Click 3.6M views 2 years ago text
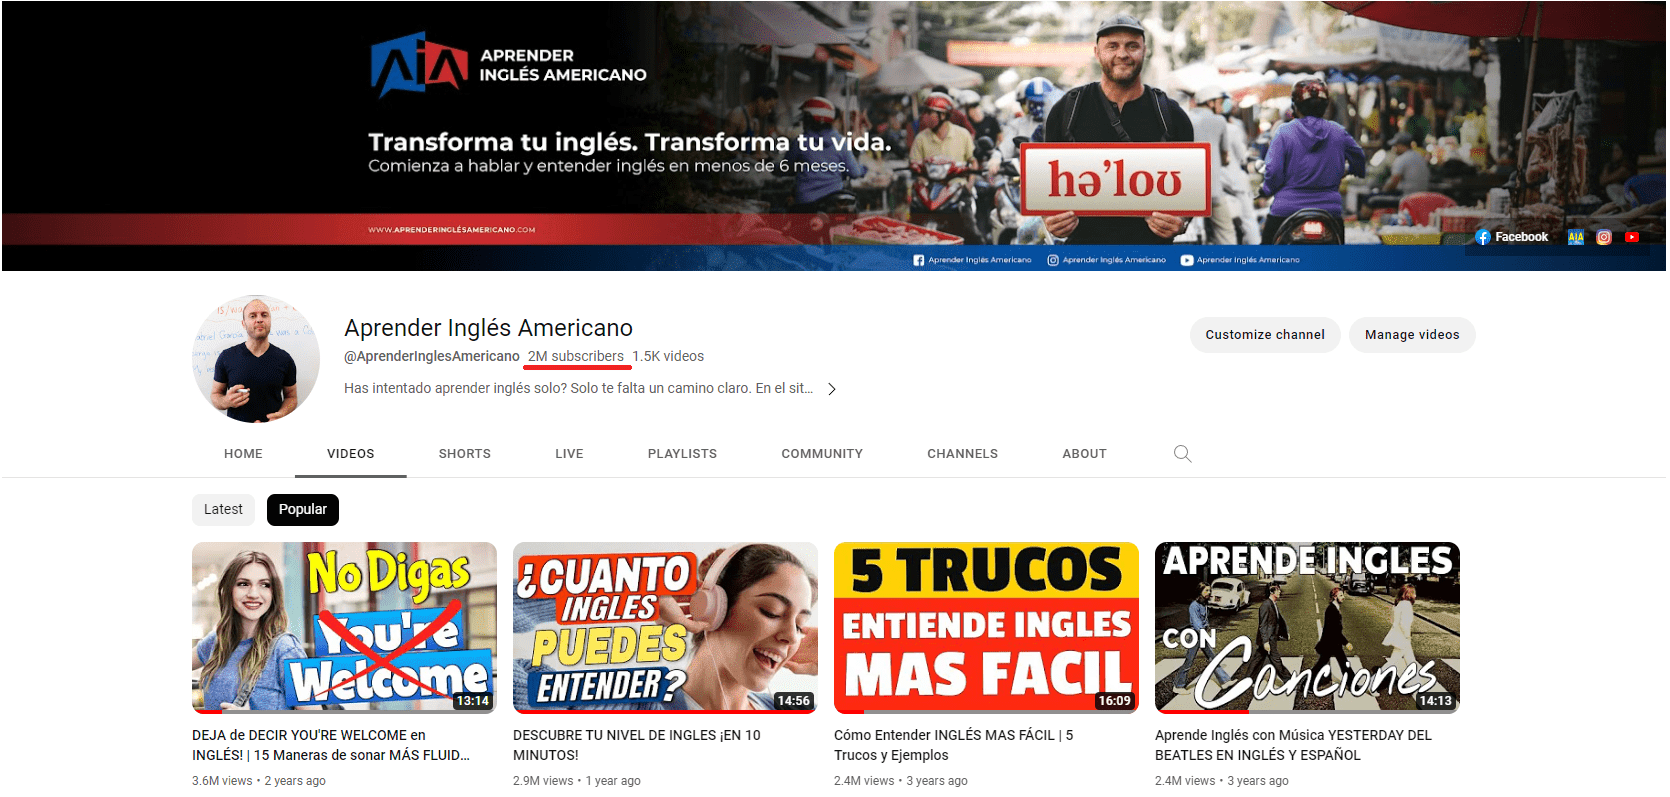1670x797 pixels. [259, 781]
